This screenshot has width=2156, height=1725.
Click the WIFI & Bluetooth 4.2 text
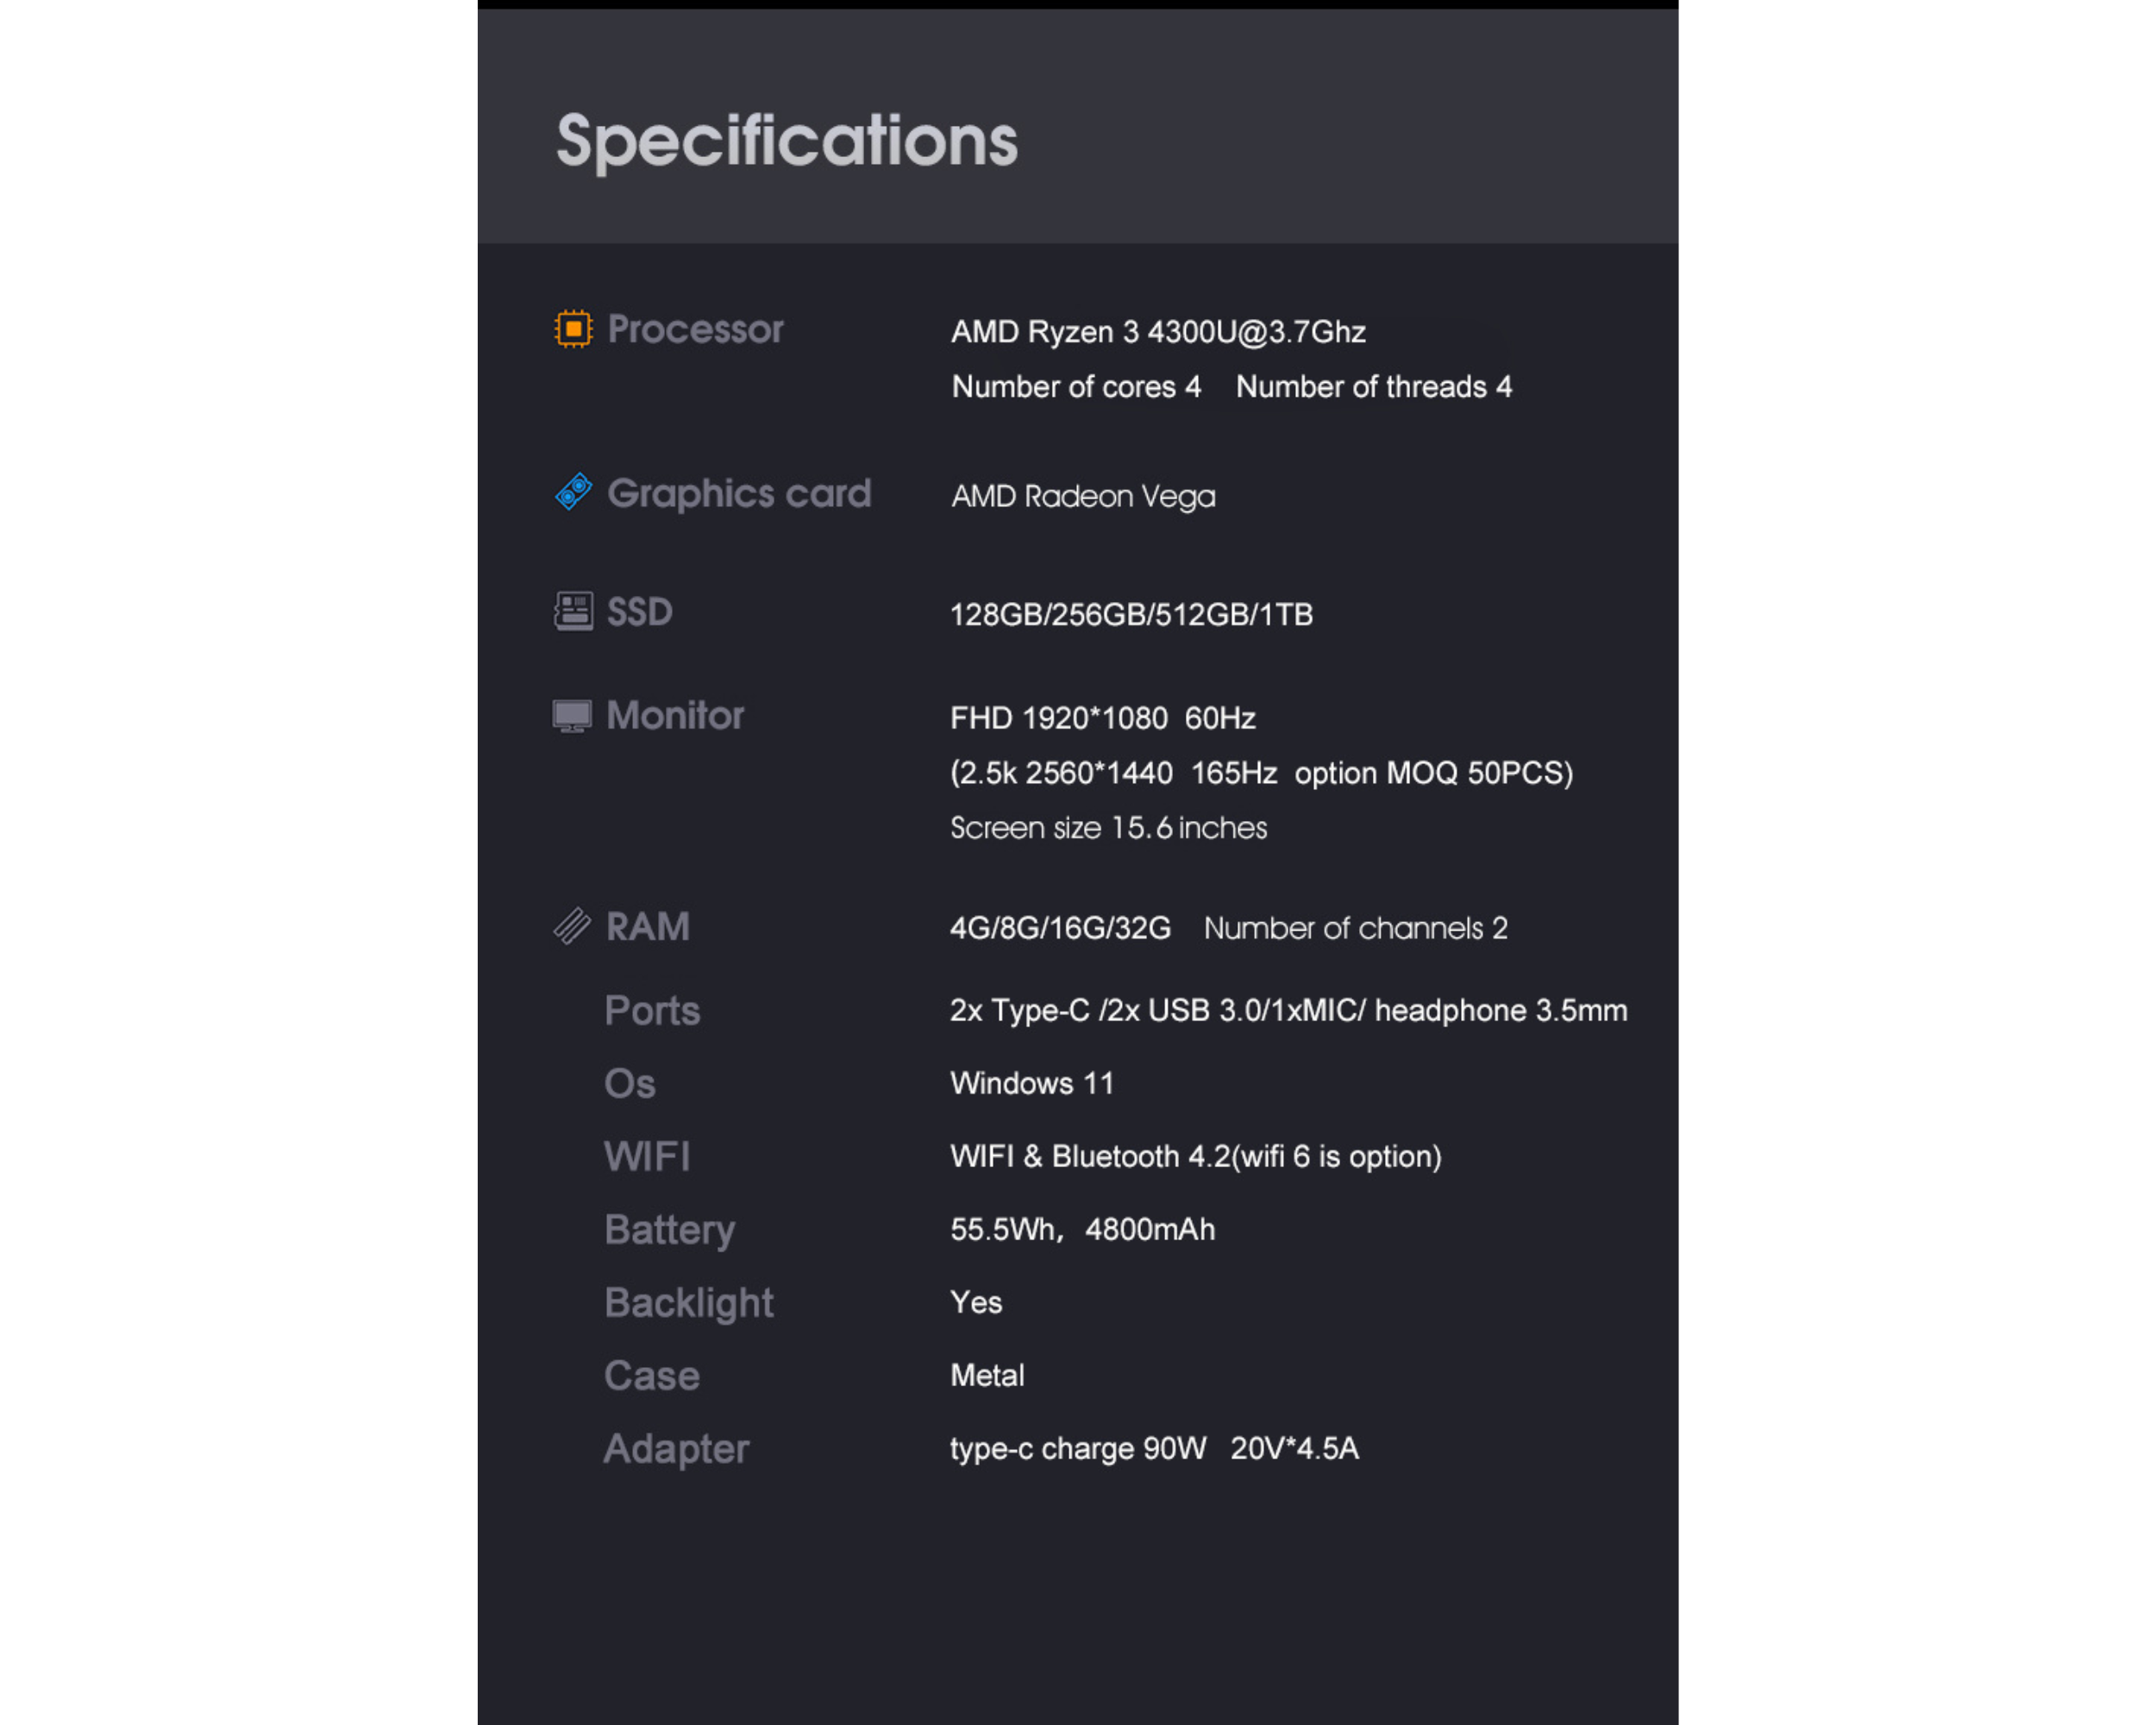point(1195,1156)
